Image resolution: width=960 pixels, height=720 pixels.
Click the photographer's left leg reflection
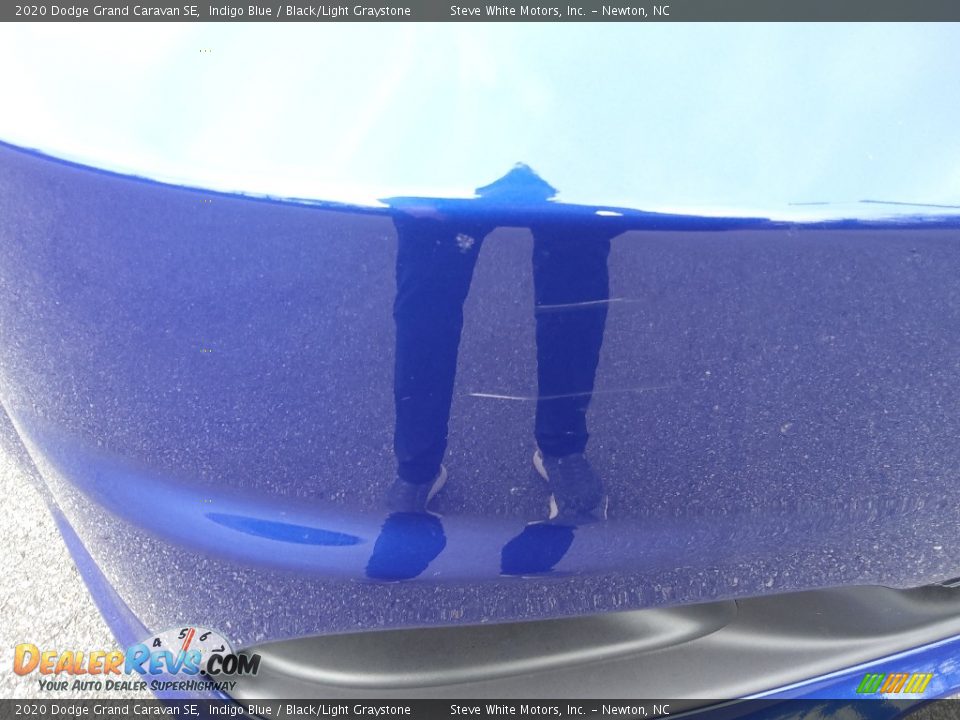tap(430, 350)
